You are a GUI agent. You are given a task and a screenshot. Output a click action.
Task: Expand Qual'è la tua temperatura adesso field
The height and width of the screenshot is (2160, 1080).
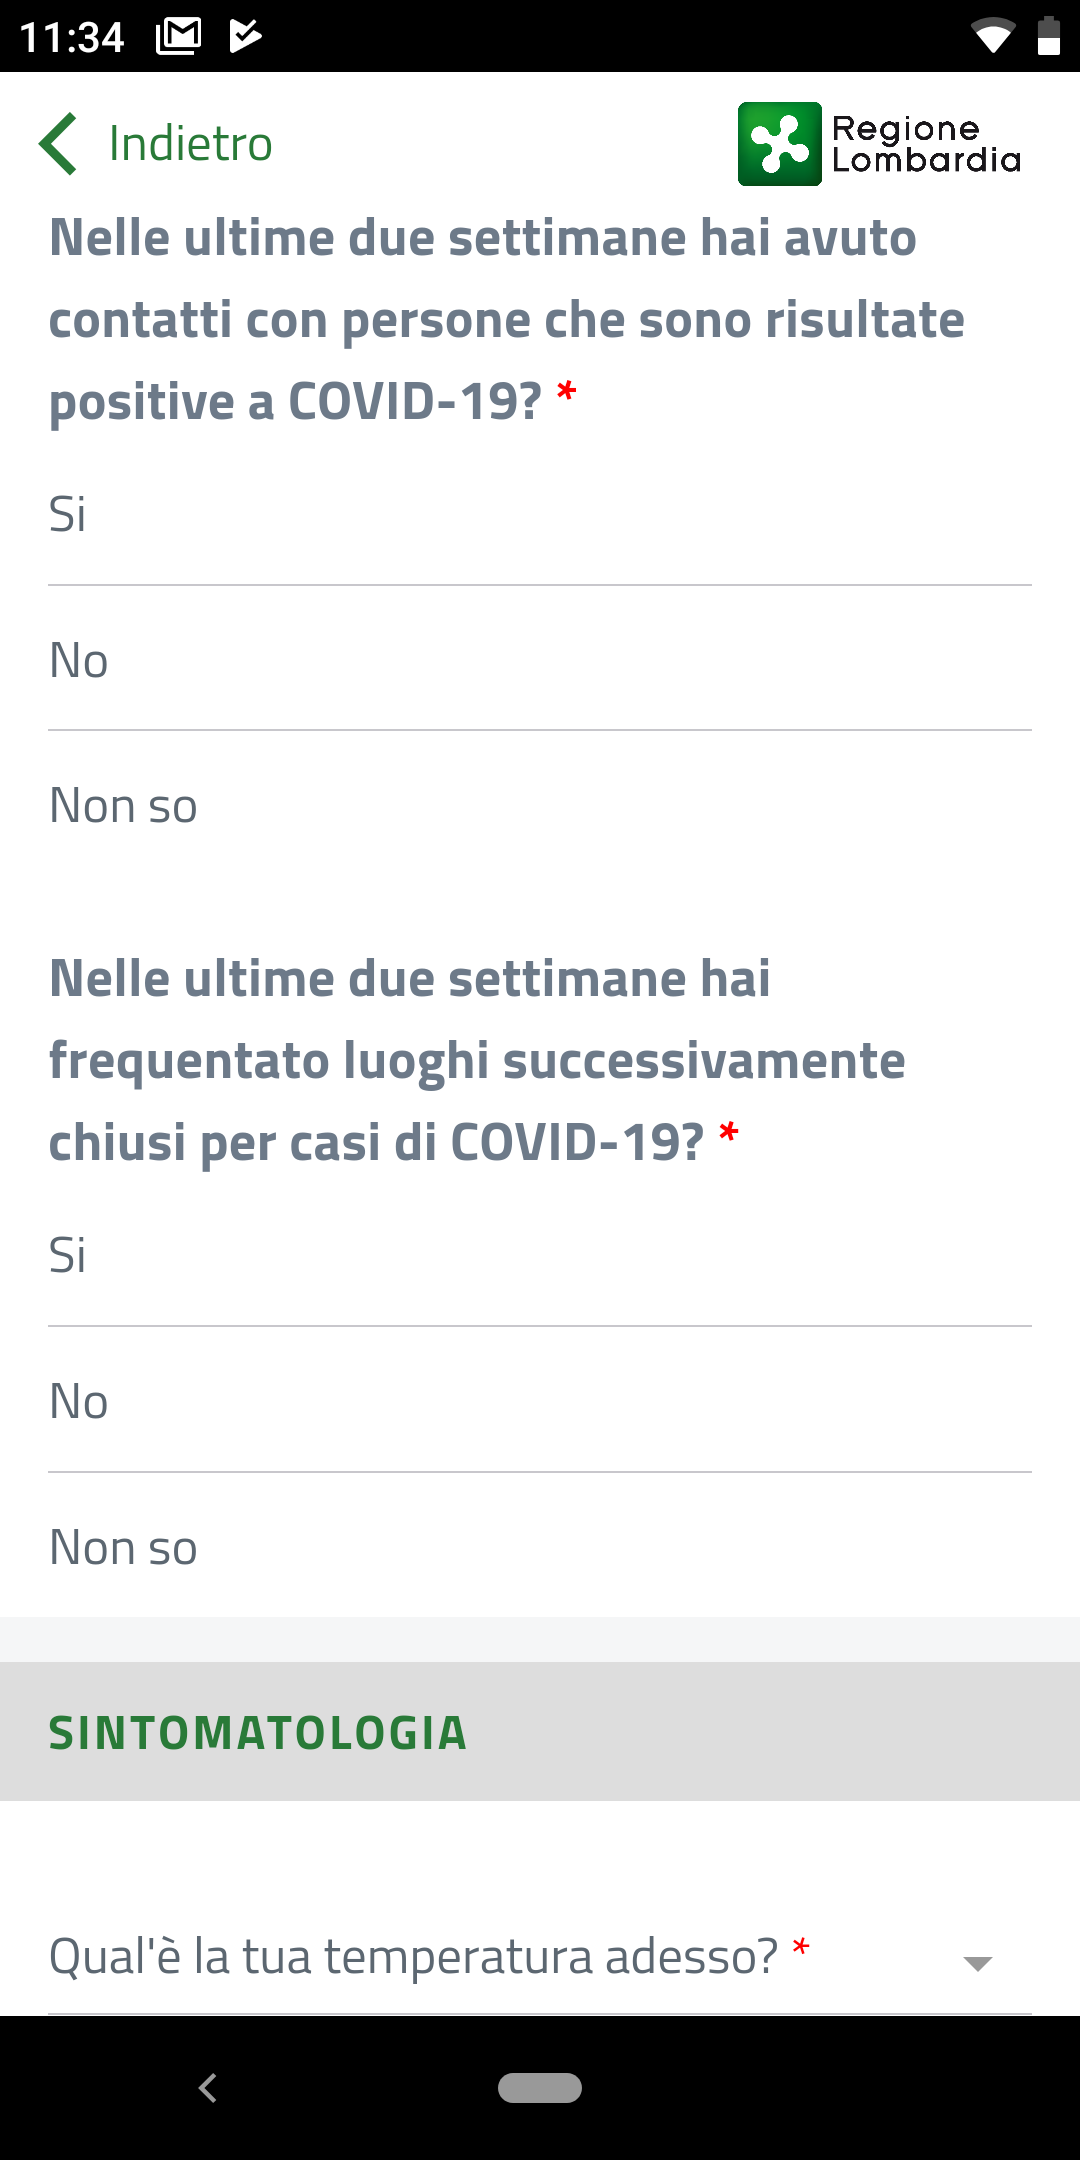540,1957
